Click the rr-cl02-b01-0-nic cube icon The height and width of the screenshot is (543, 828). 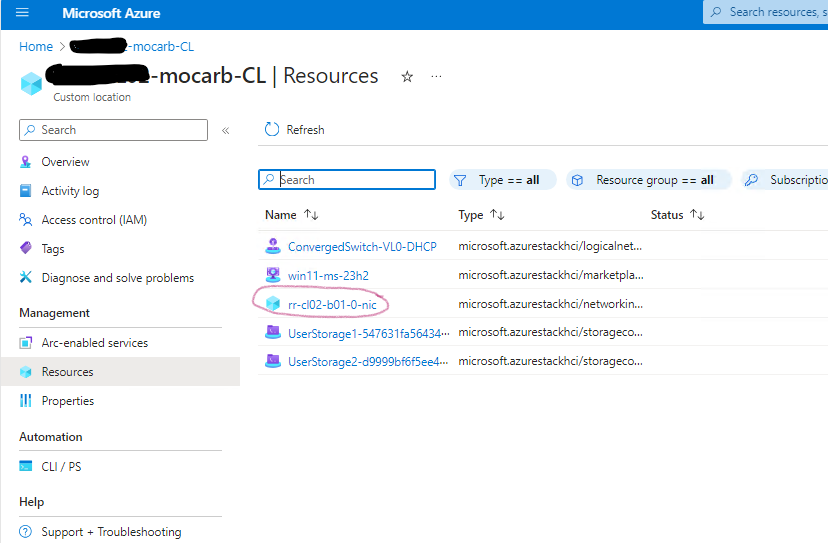[272, 303]
